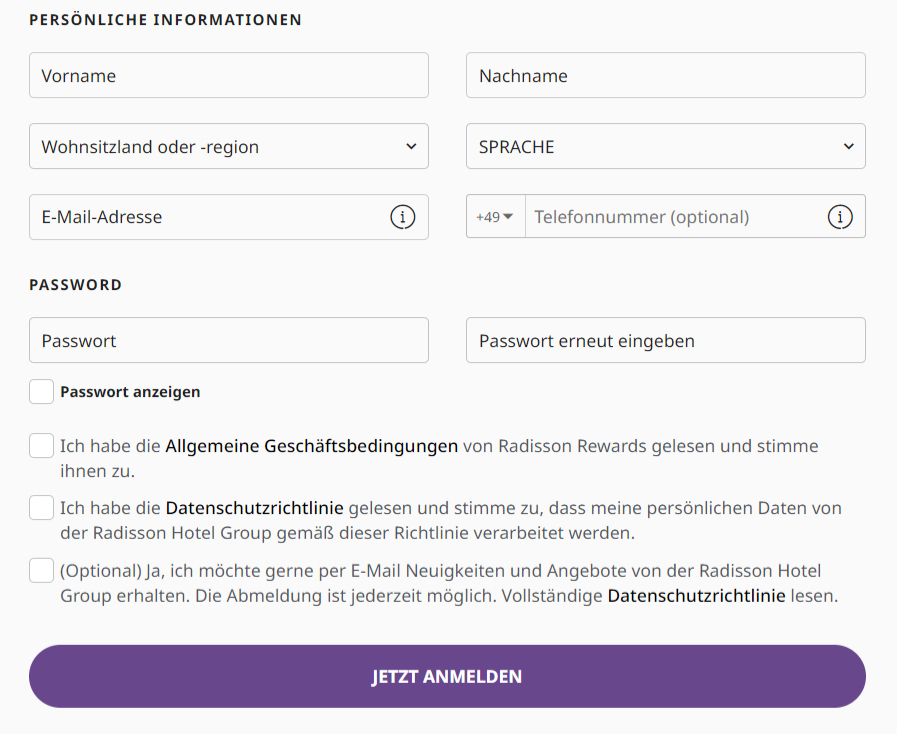Accept the Allgemeine Geschäftsbedingungen checkbox
Image resolution: width=897 pixels, height=734 pixels.
click(x=41, y=446)
